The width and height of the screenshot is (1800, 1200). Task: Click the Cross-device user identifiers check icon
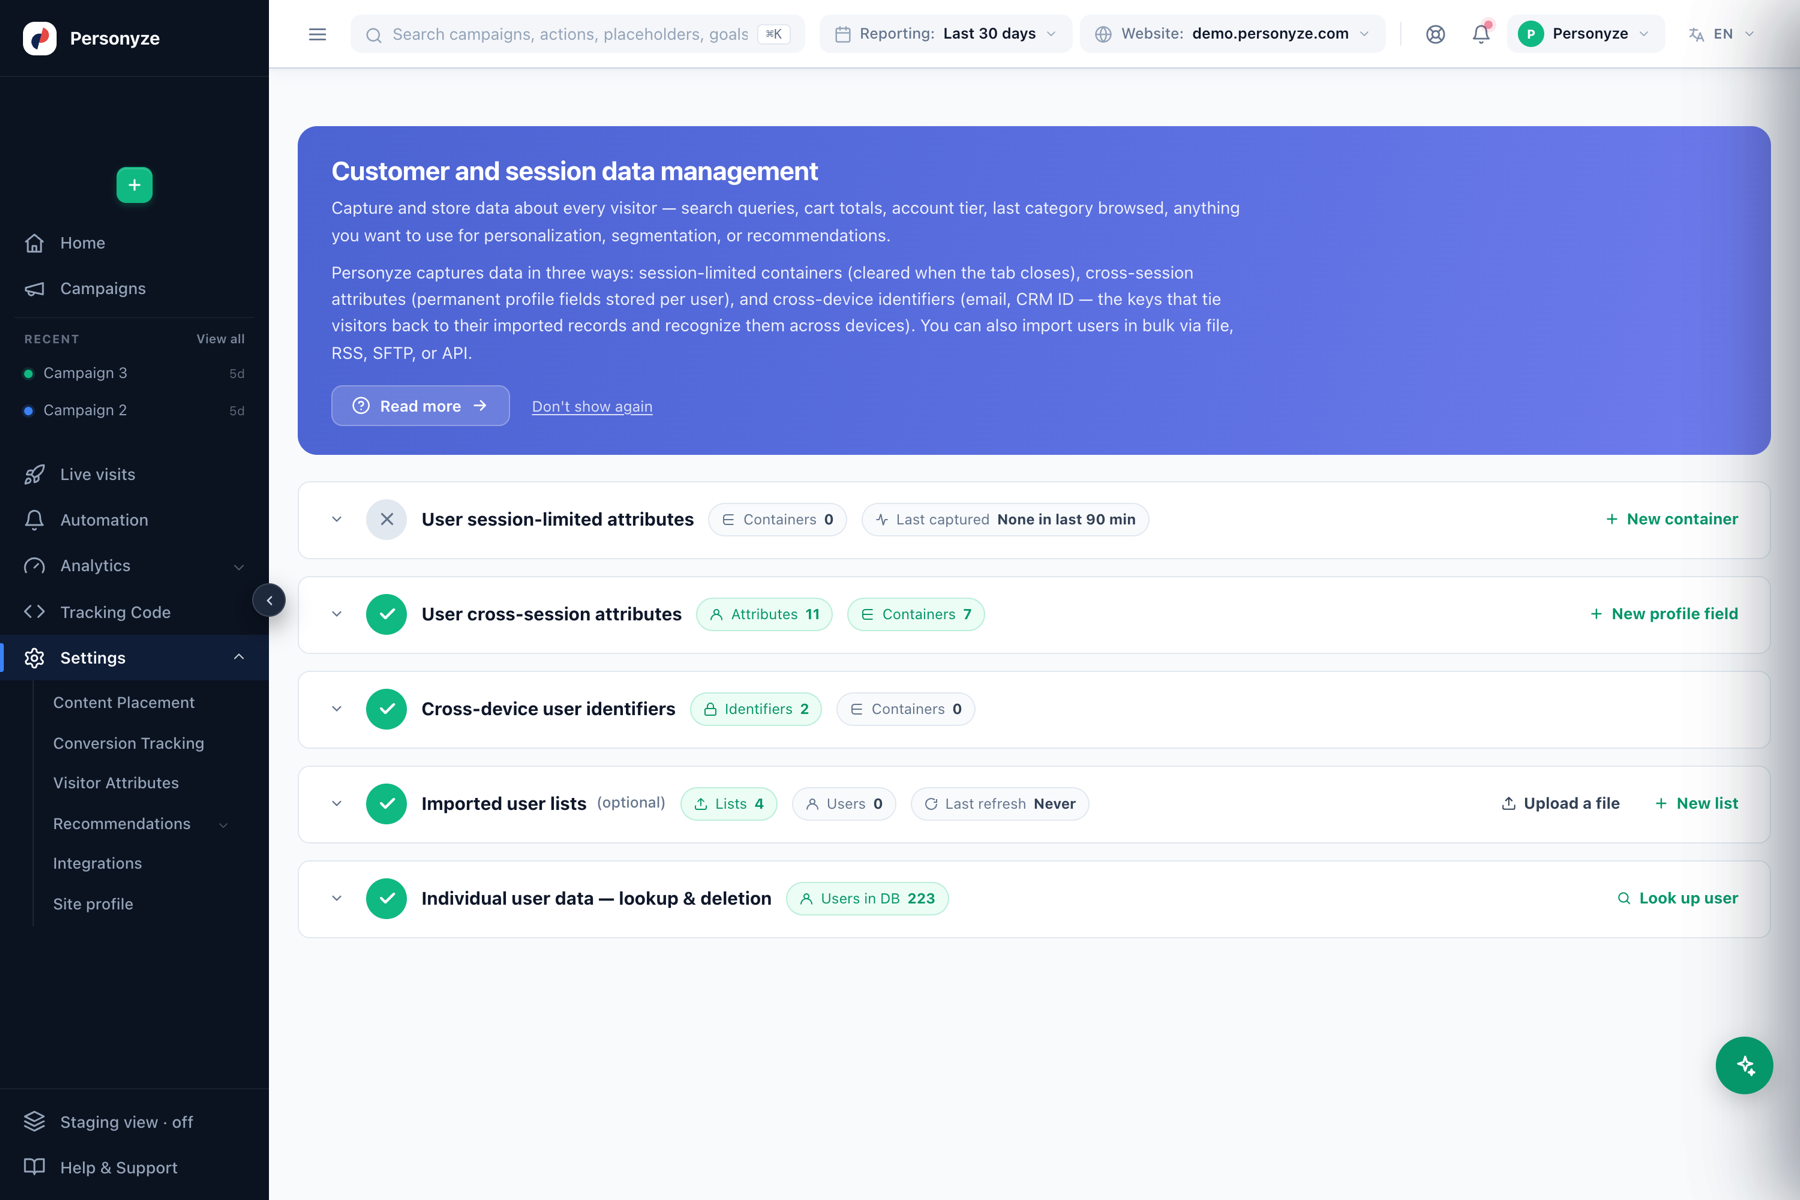386,709
